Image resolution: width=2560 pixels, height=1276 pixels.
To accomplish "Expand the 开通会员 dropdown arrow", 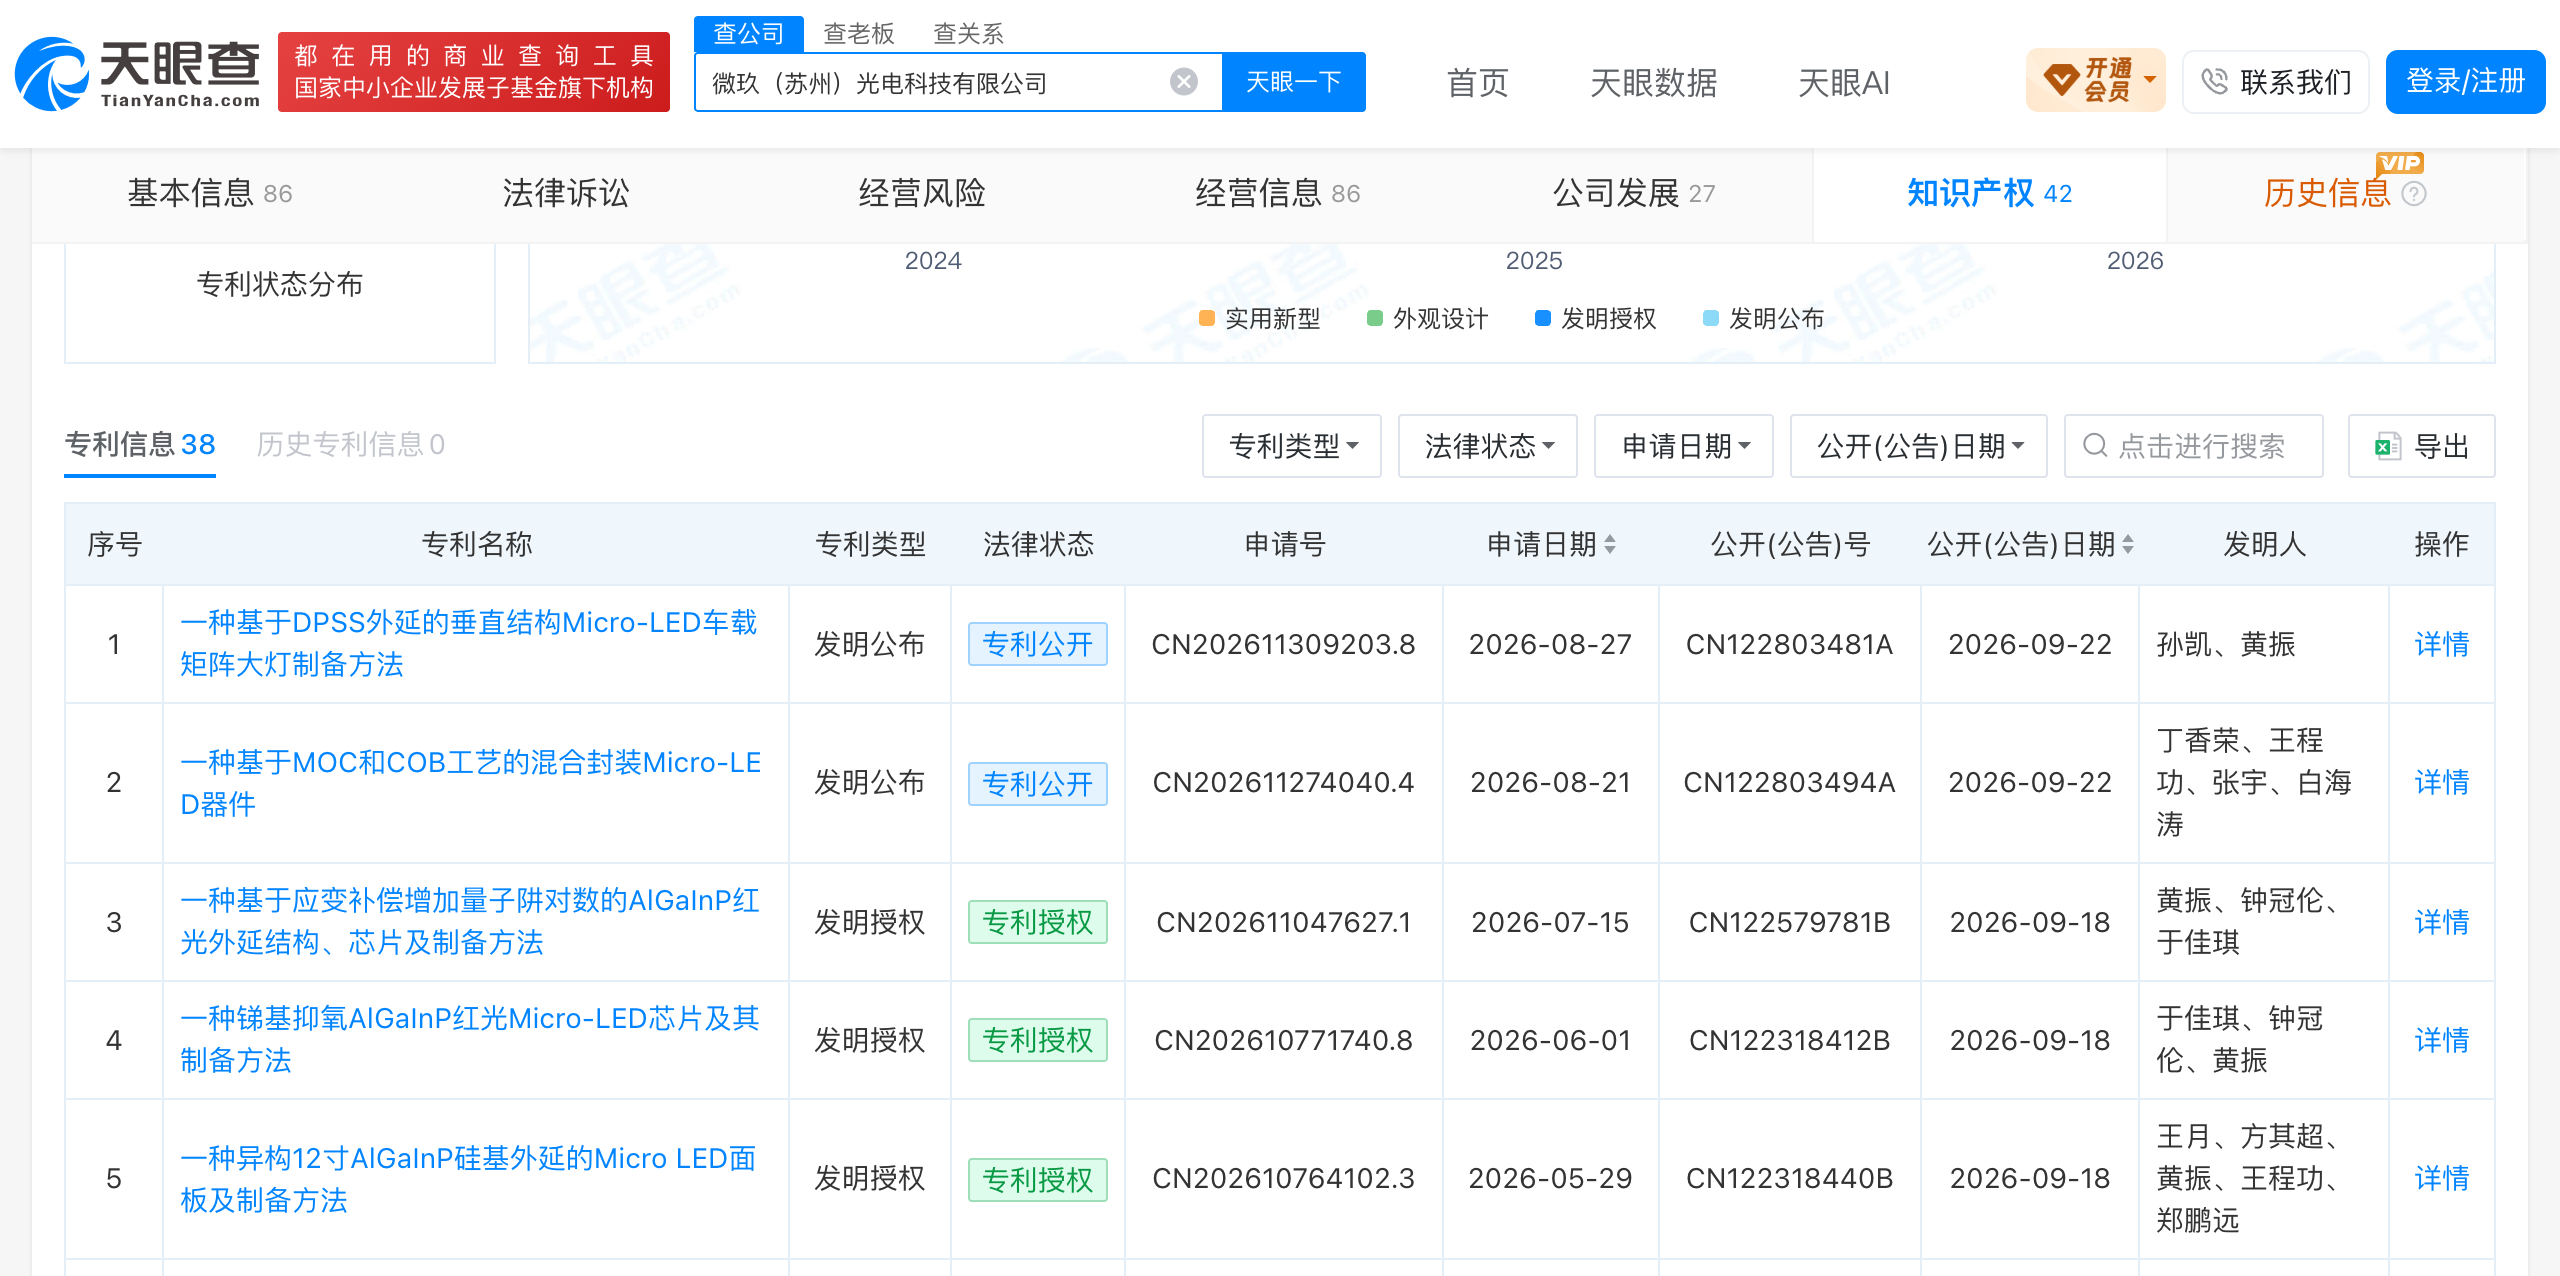I will point(2150,78).
